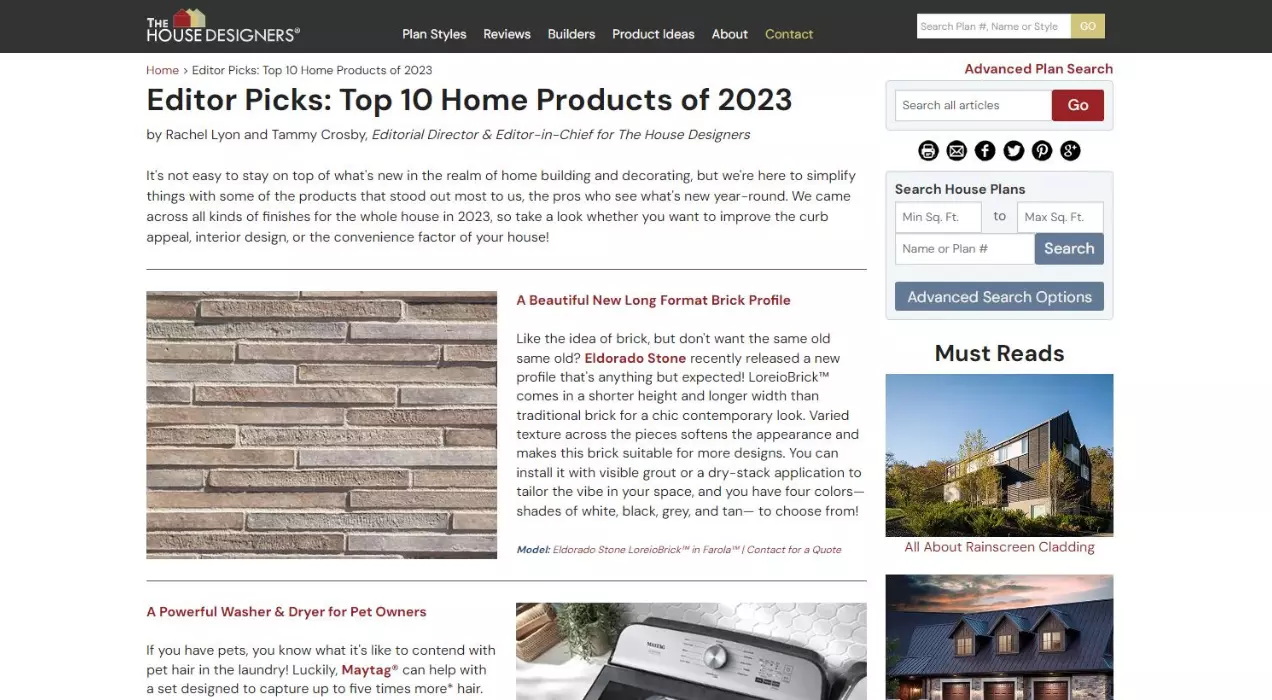Click the Maytag washer photo

(691, 651)
